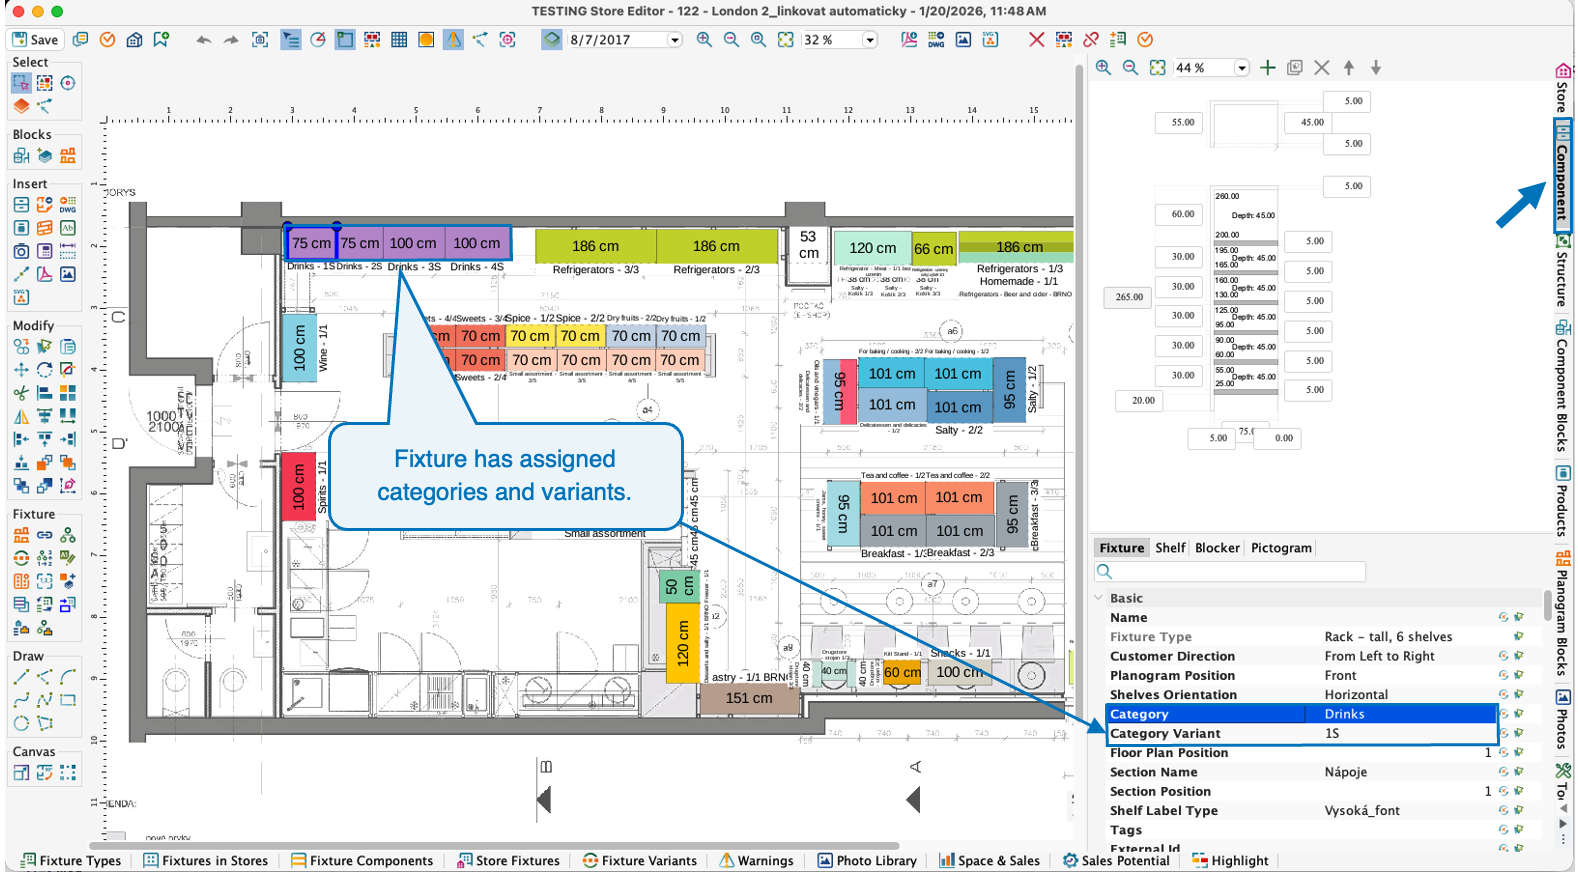Open the Fixture Variants bottom tab
Image resolution: width=1578 pixels, height=873 pixels.
point(640,861)
